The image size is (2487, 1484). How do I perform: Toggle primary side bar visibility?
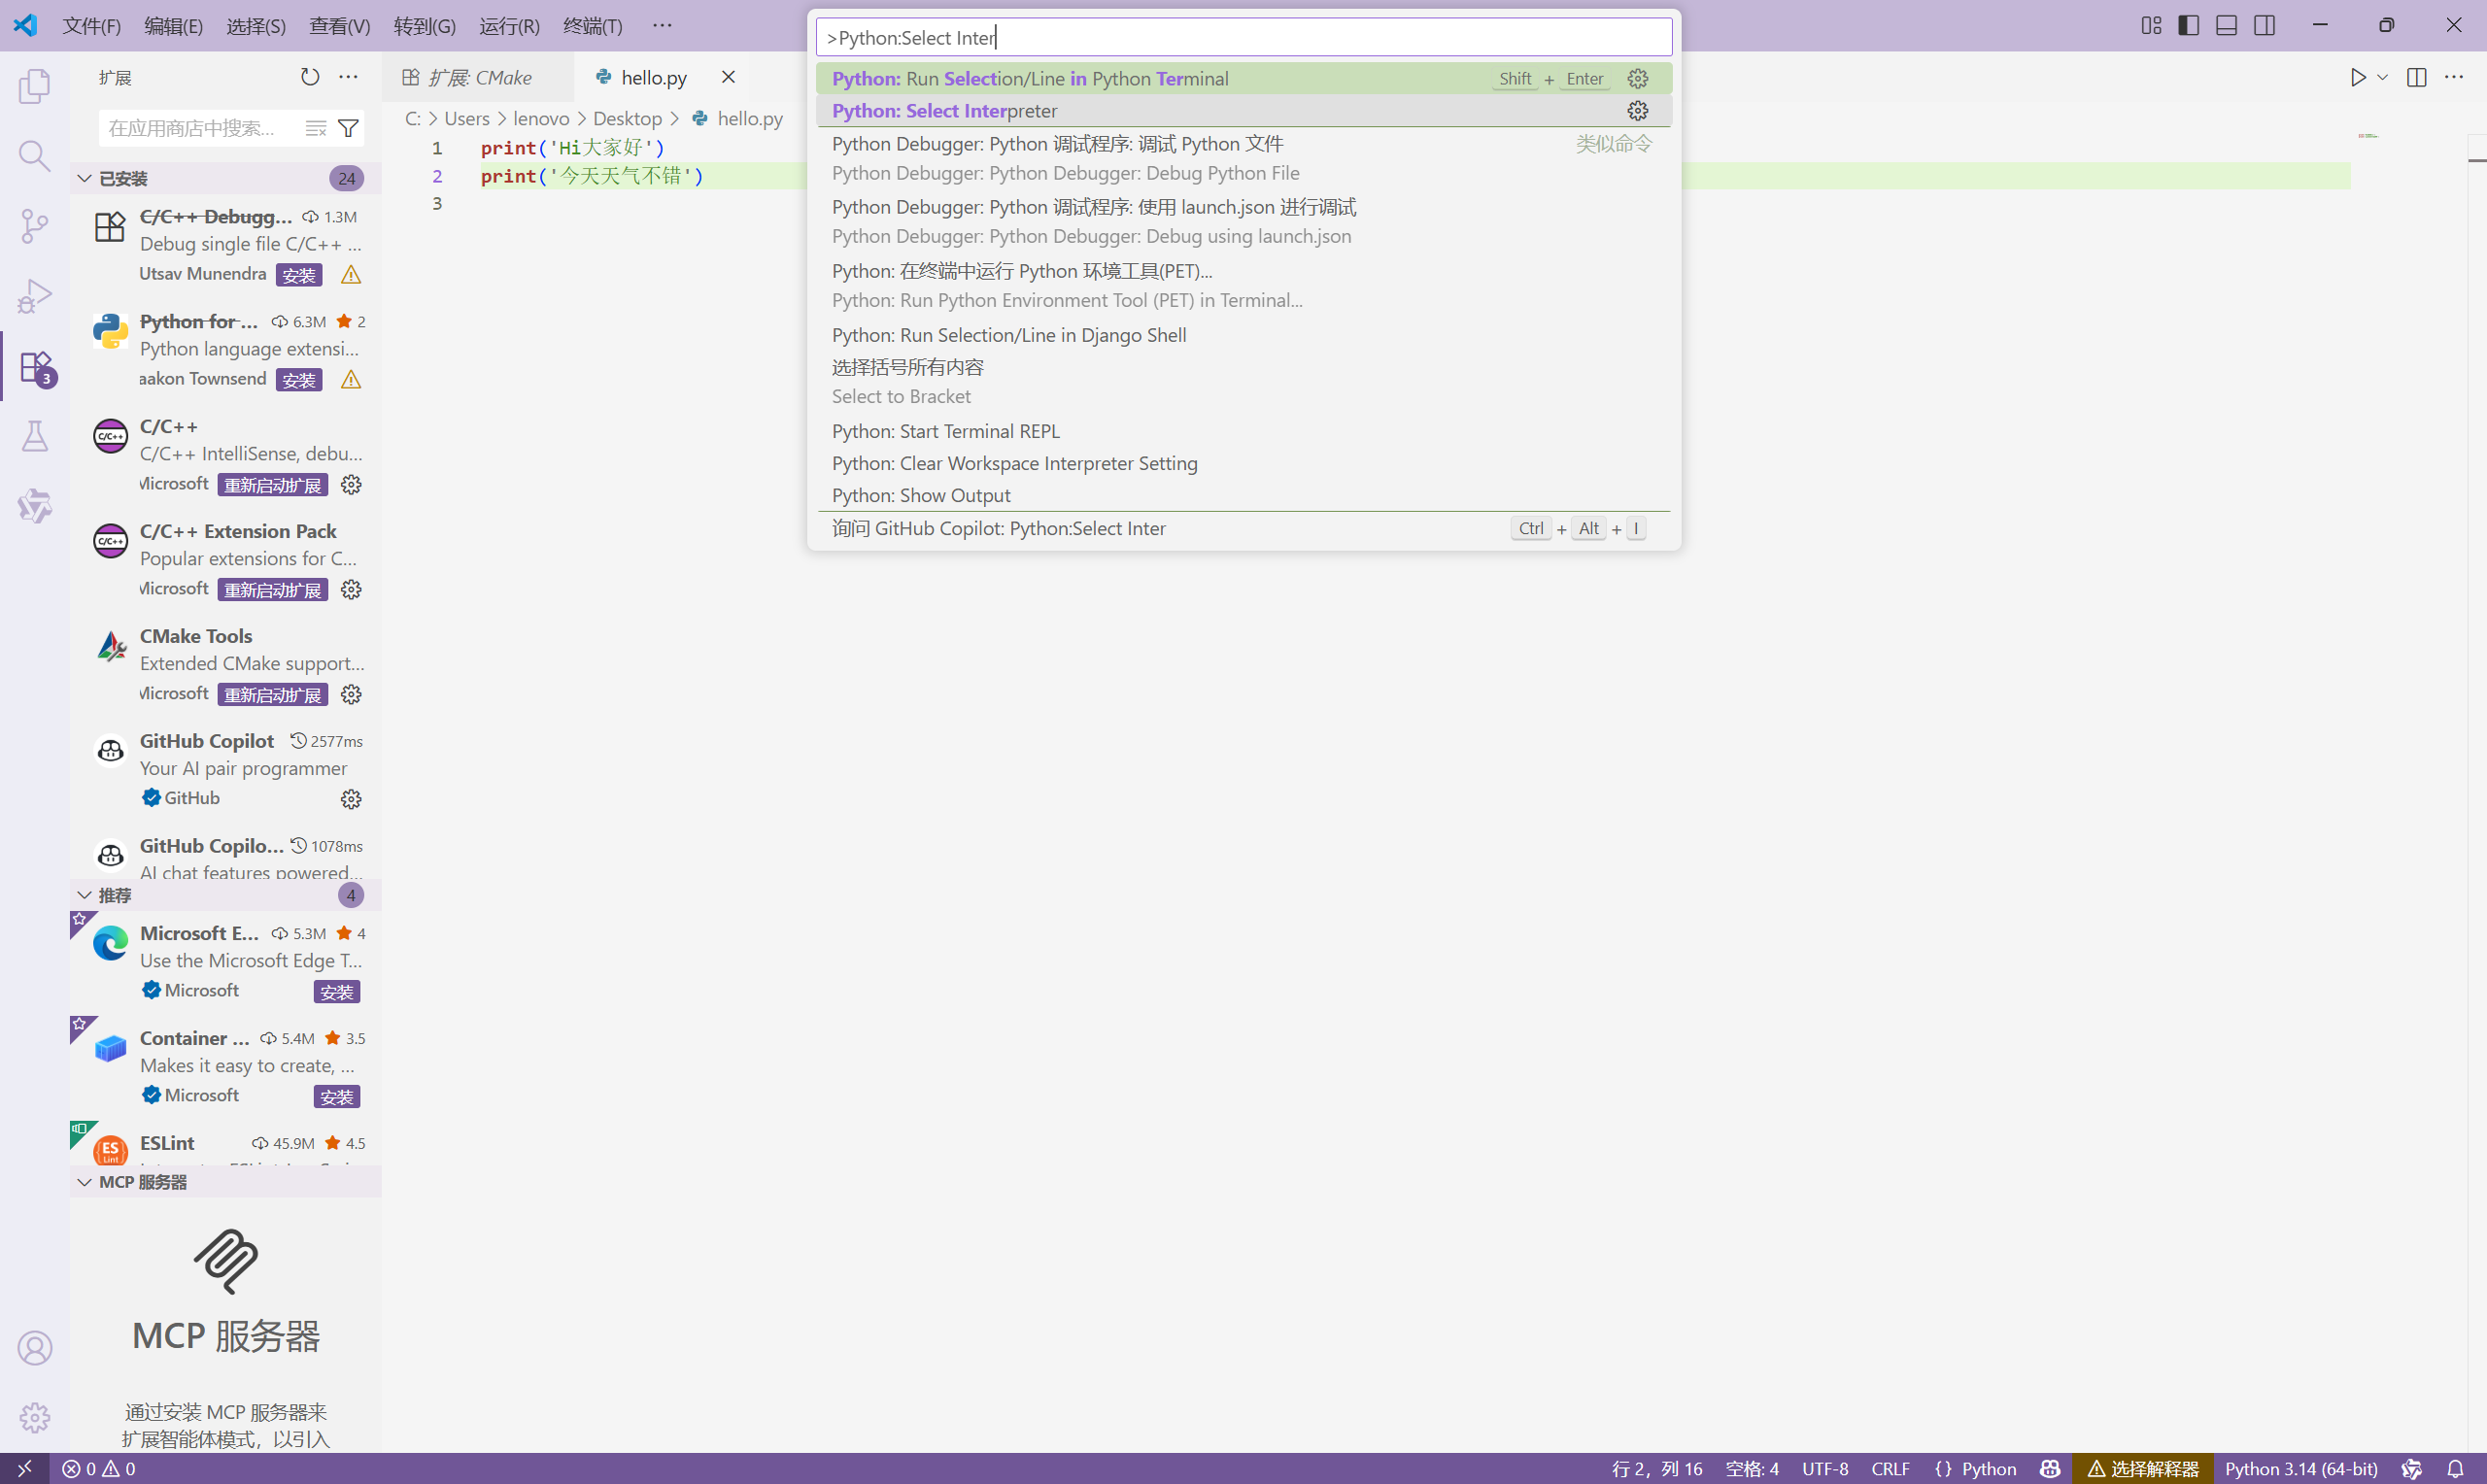click(2188, 25)
